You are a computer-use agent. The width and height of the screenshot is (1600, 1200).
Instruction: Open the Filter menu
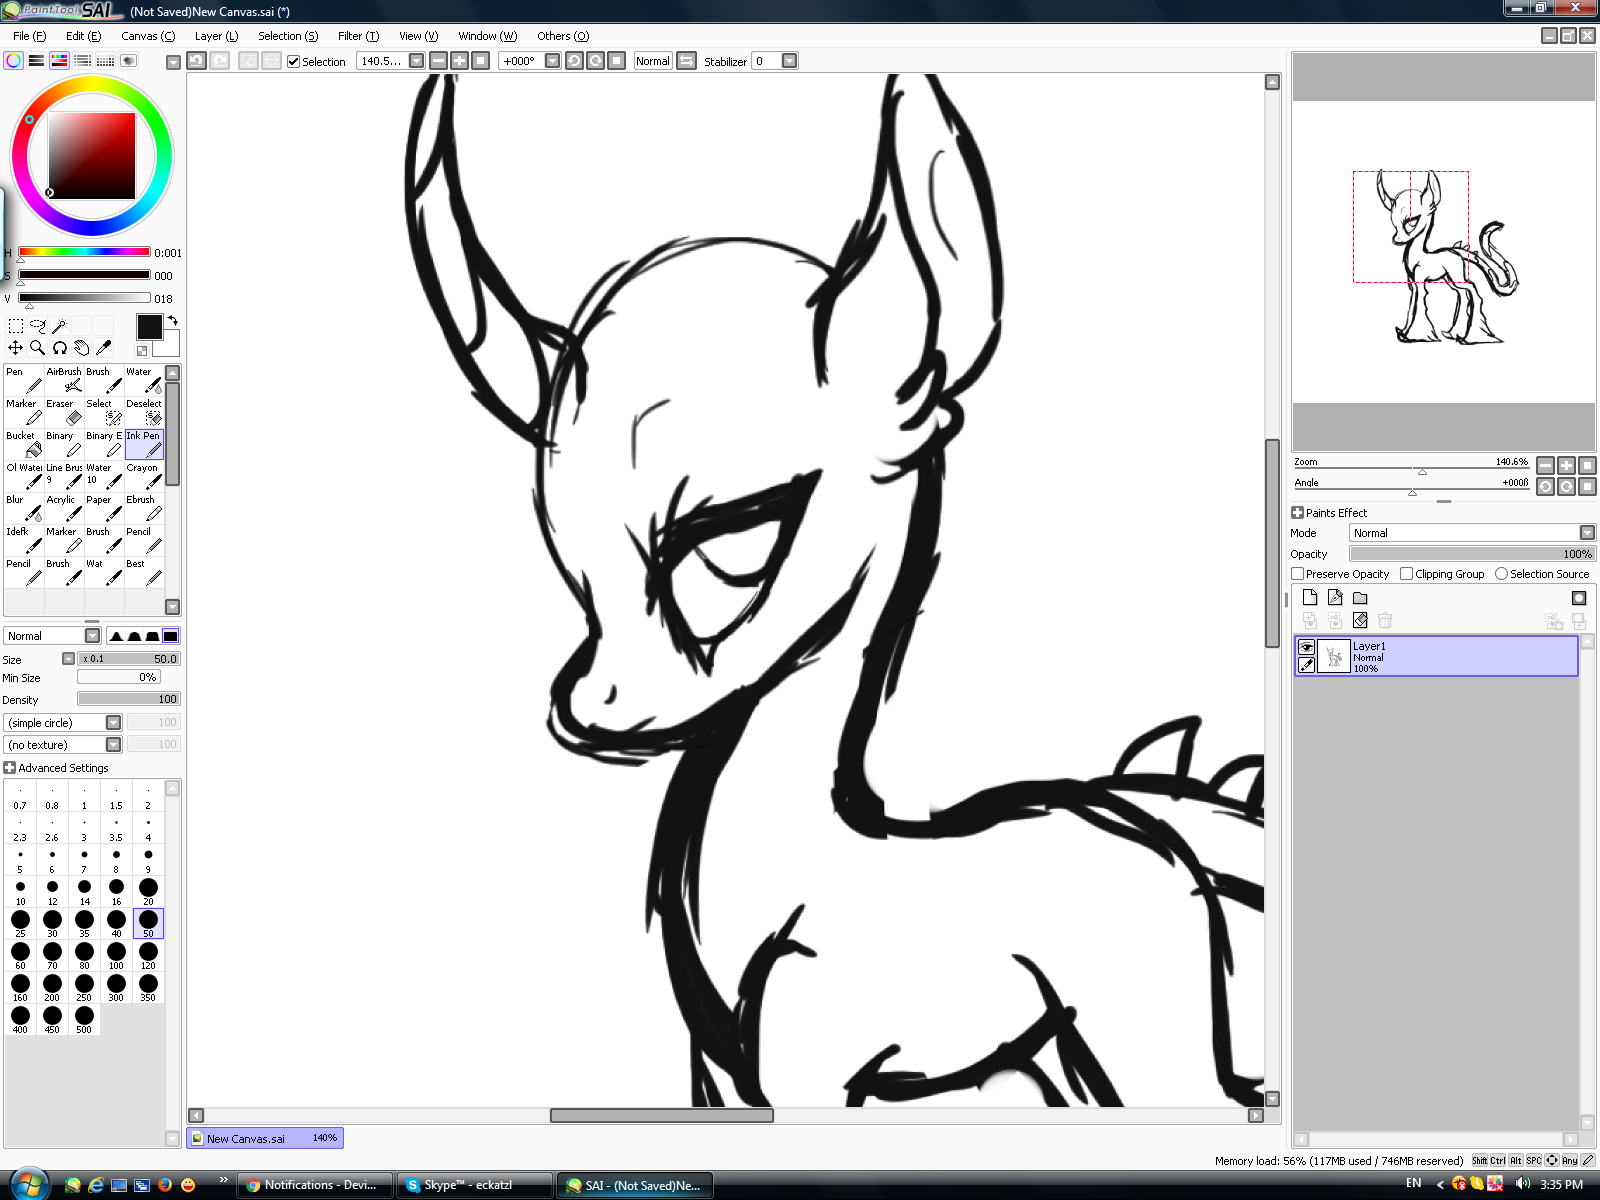[x=358, y=36]
